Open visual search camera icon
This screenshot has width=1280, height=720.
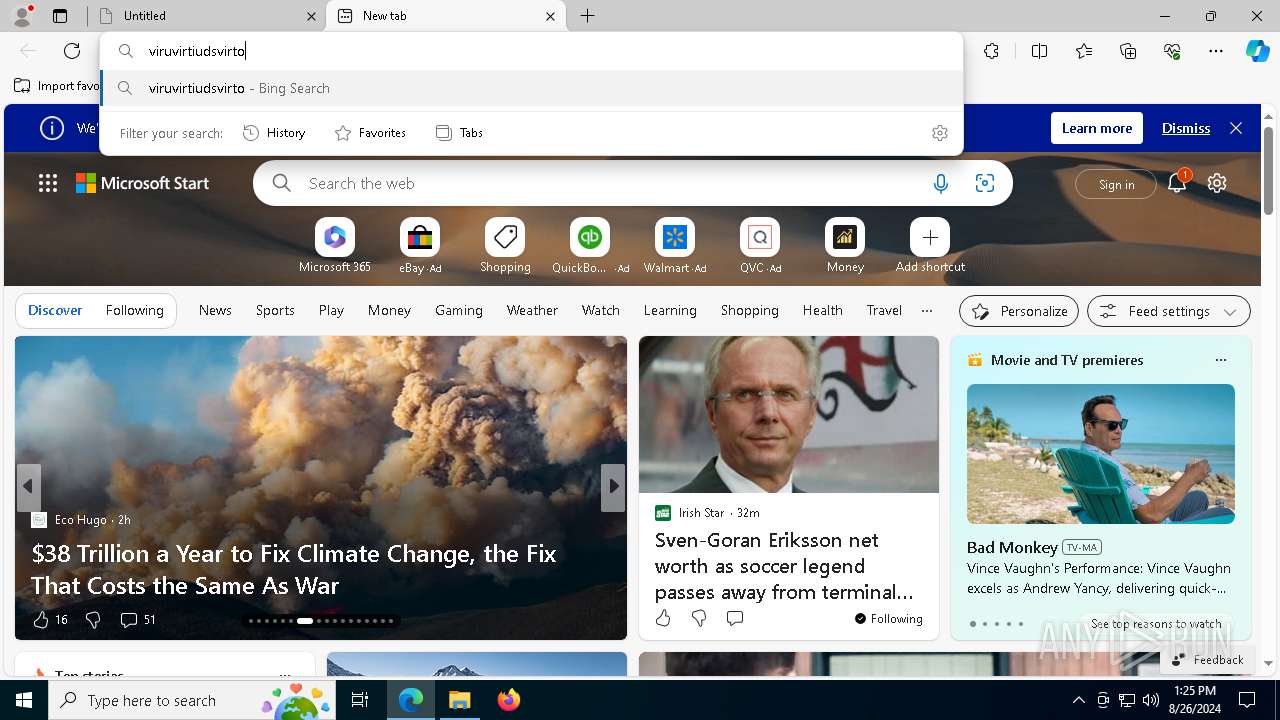[x=985, y=183]
